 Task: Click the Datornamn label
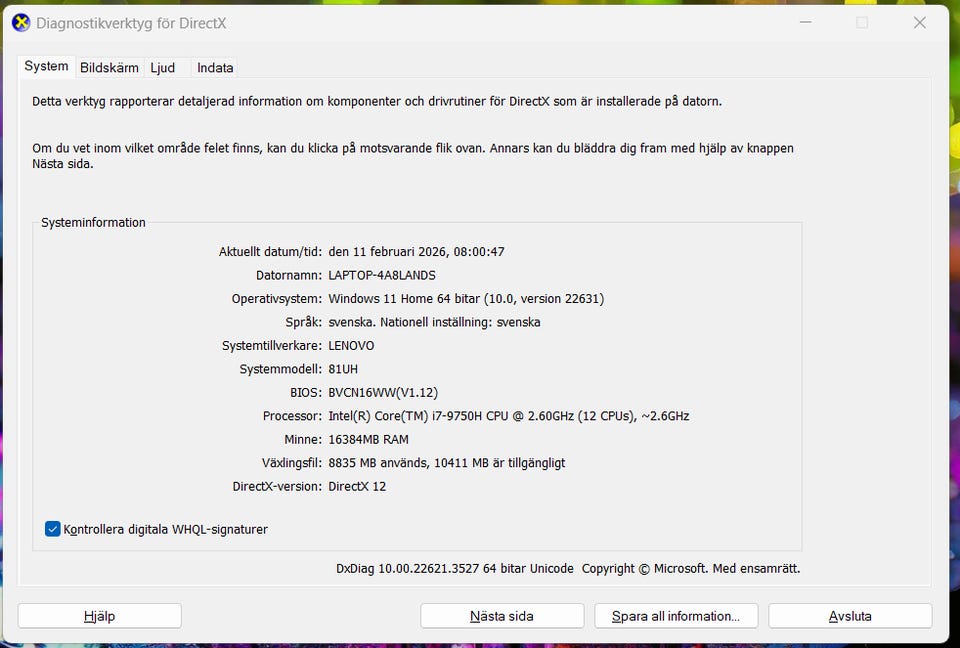tap(289, 275)
